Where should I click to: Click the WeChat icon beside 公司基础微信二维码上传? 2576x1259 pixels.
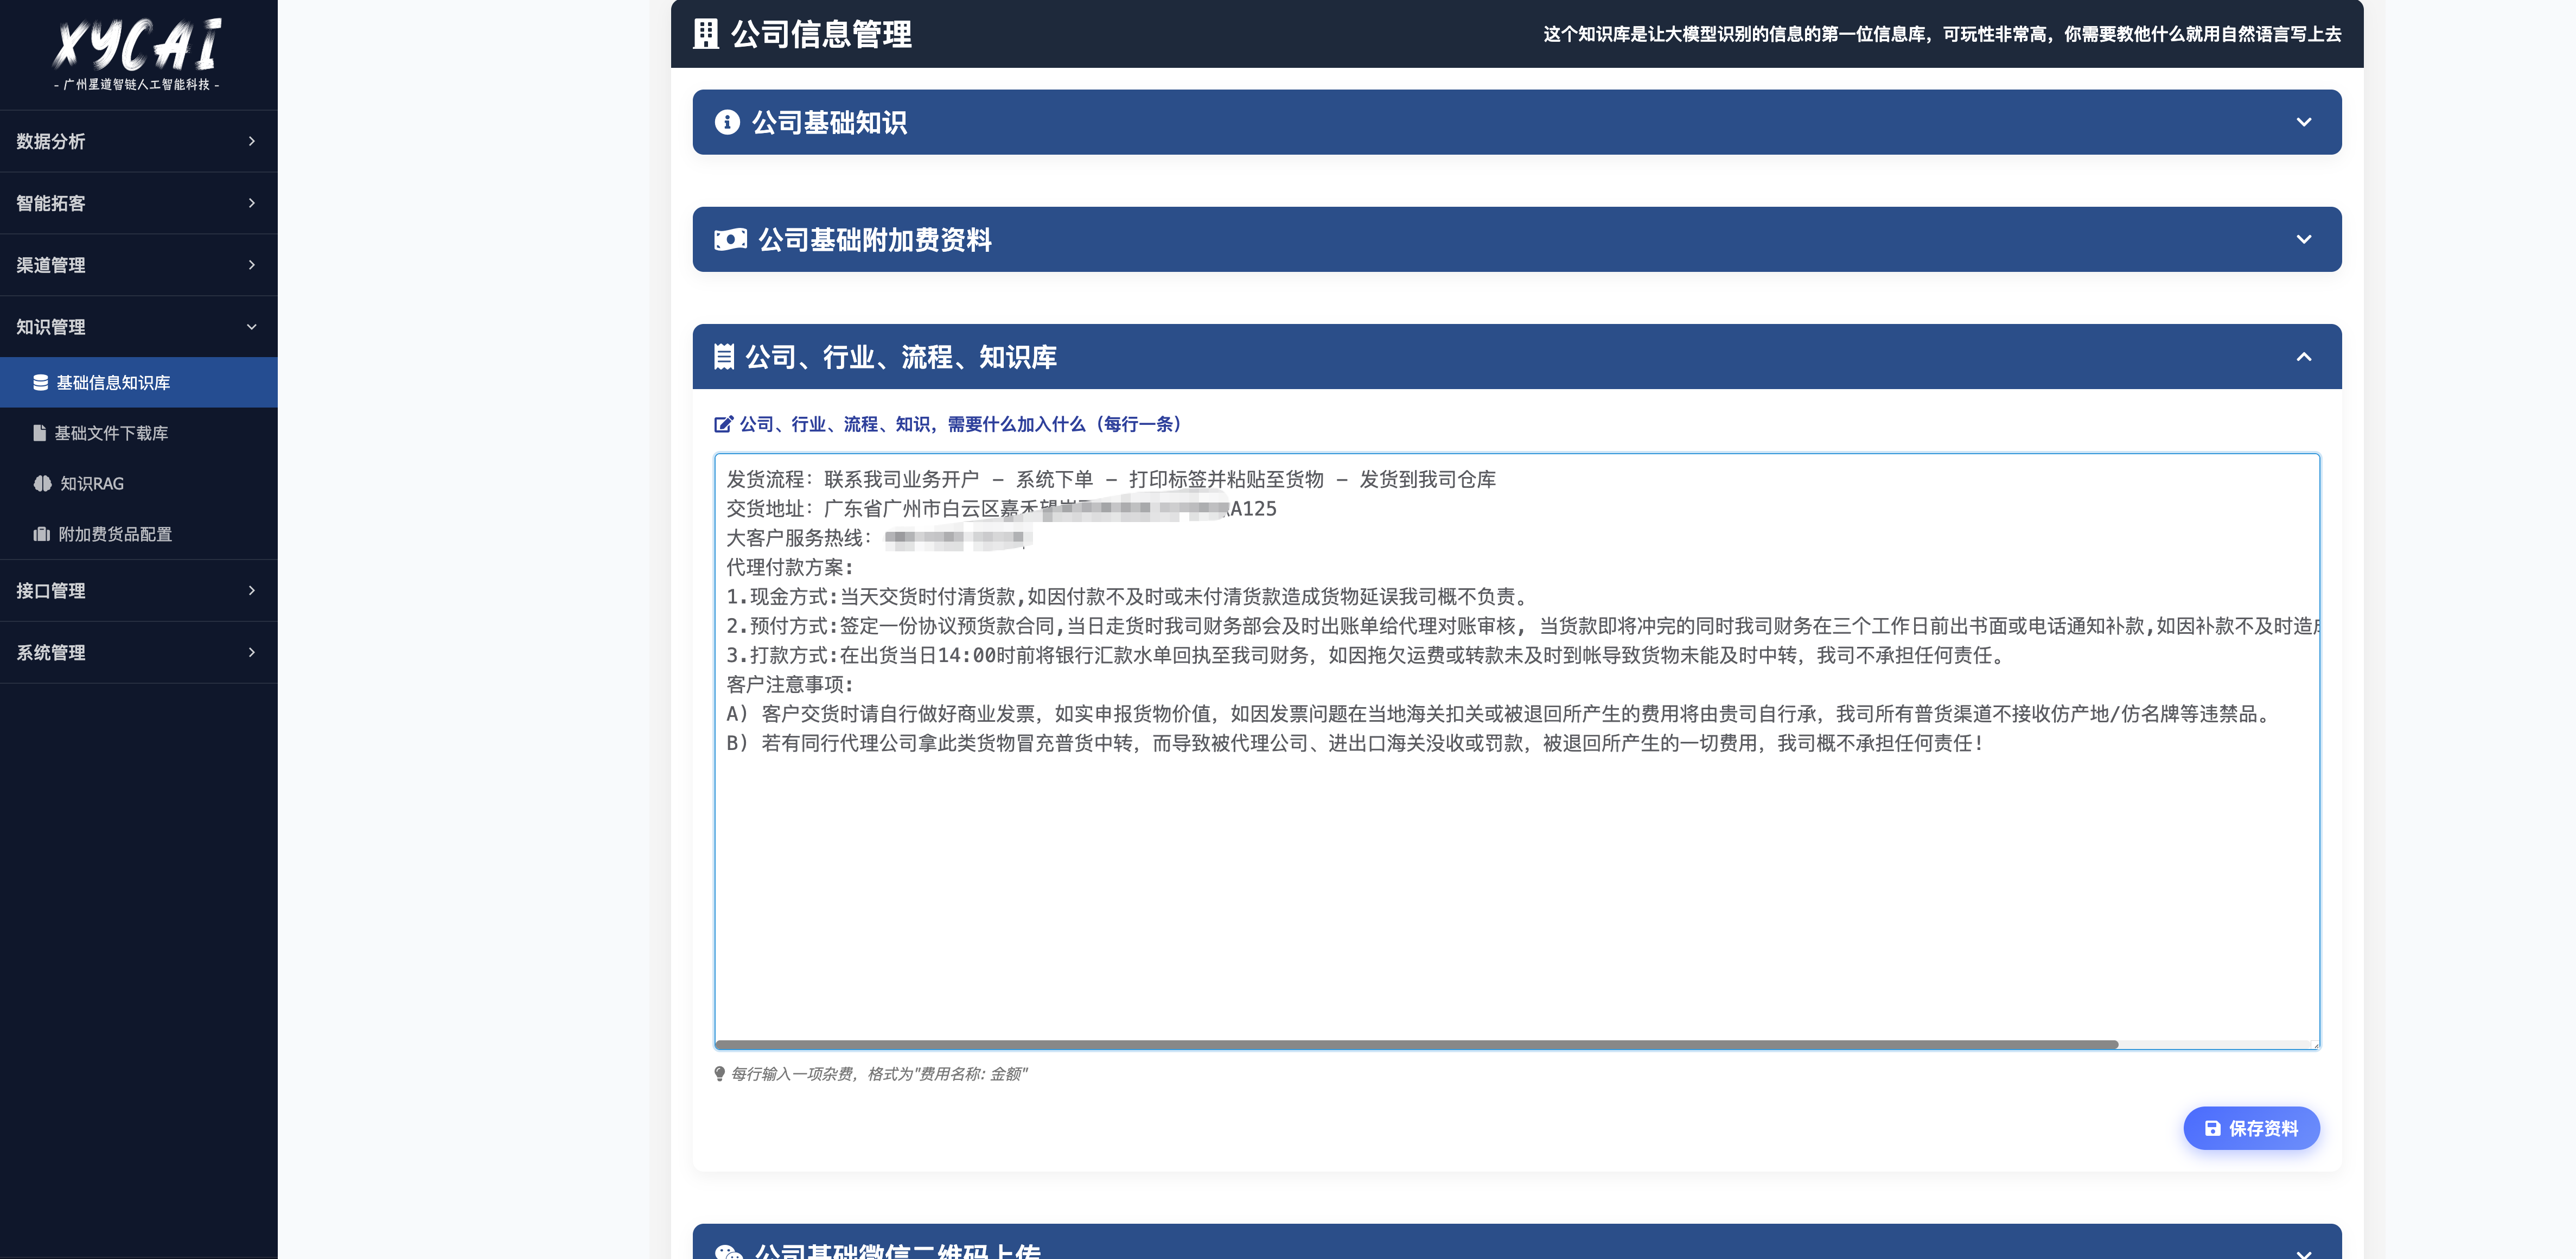coord(729,1251)
